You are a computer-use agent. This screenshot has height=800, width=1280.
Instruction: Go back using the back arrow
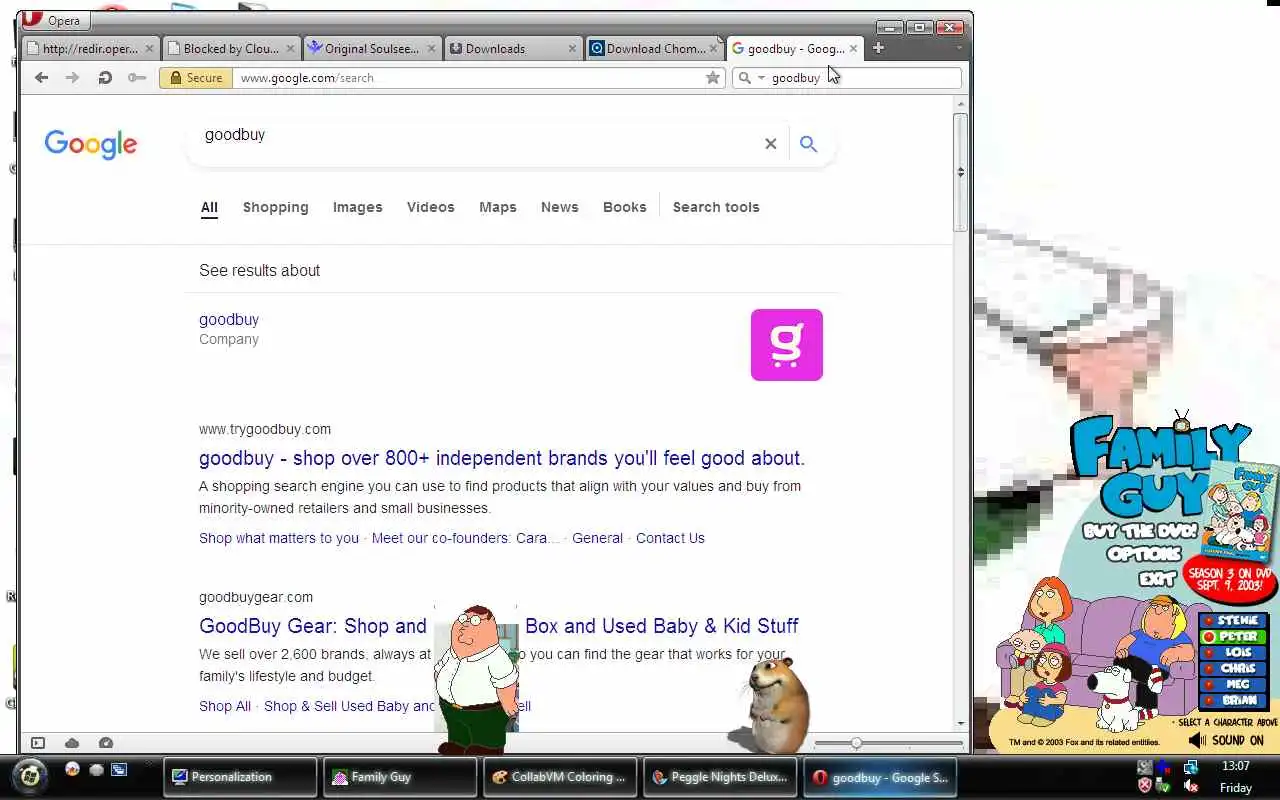[x=41, y=77]
